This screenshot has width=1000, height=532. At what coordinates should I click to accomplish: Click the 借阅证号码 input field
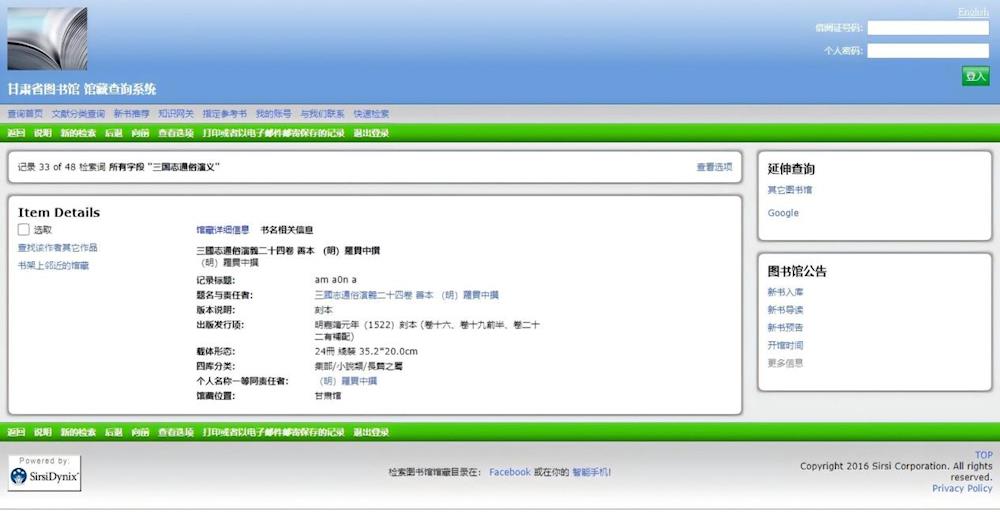coord(927,28)
